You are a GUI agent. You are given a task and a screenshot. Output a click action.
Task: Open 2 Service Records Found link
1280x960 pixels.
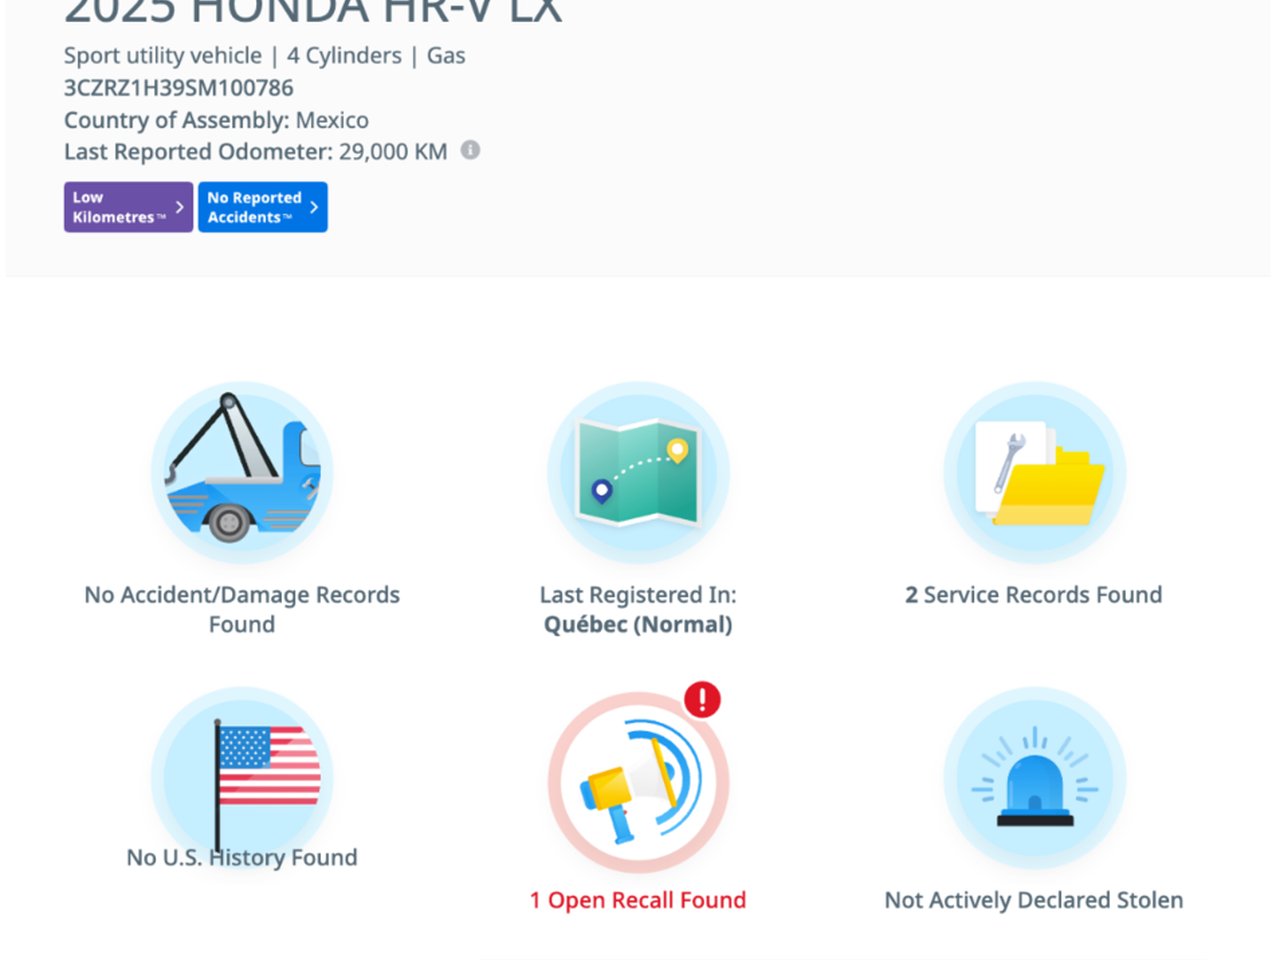pyautogui.click(x=1034, y=595)
